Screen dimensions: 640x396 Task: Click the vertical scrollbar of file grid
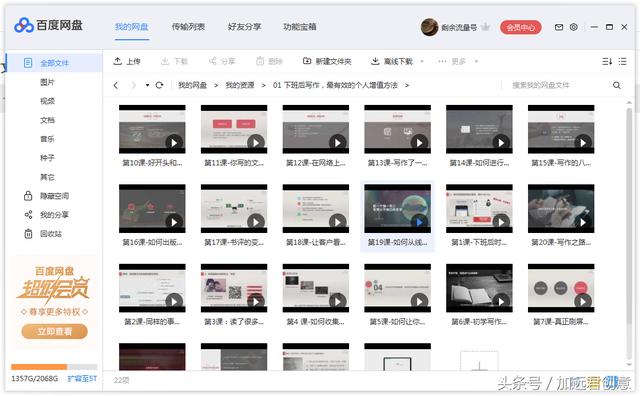pos(629,232)
